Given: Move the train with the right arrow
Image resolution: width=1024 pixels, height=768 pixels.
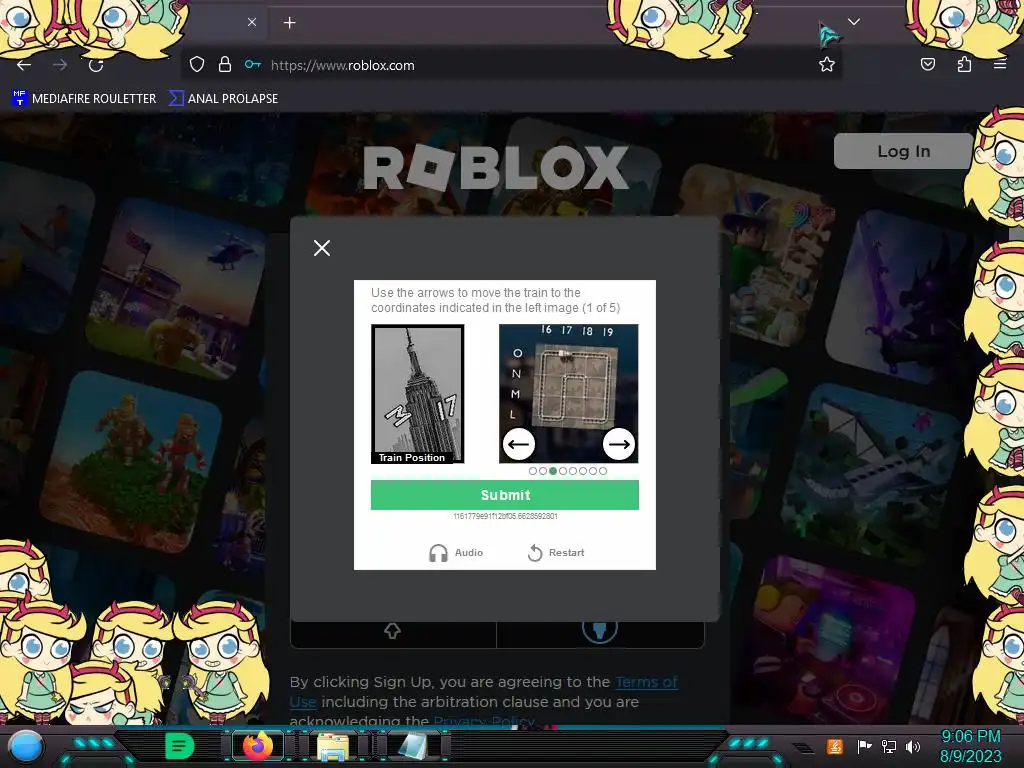Looking at the screenshot, I should (x=618, y=444).
